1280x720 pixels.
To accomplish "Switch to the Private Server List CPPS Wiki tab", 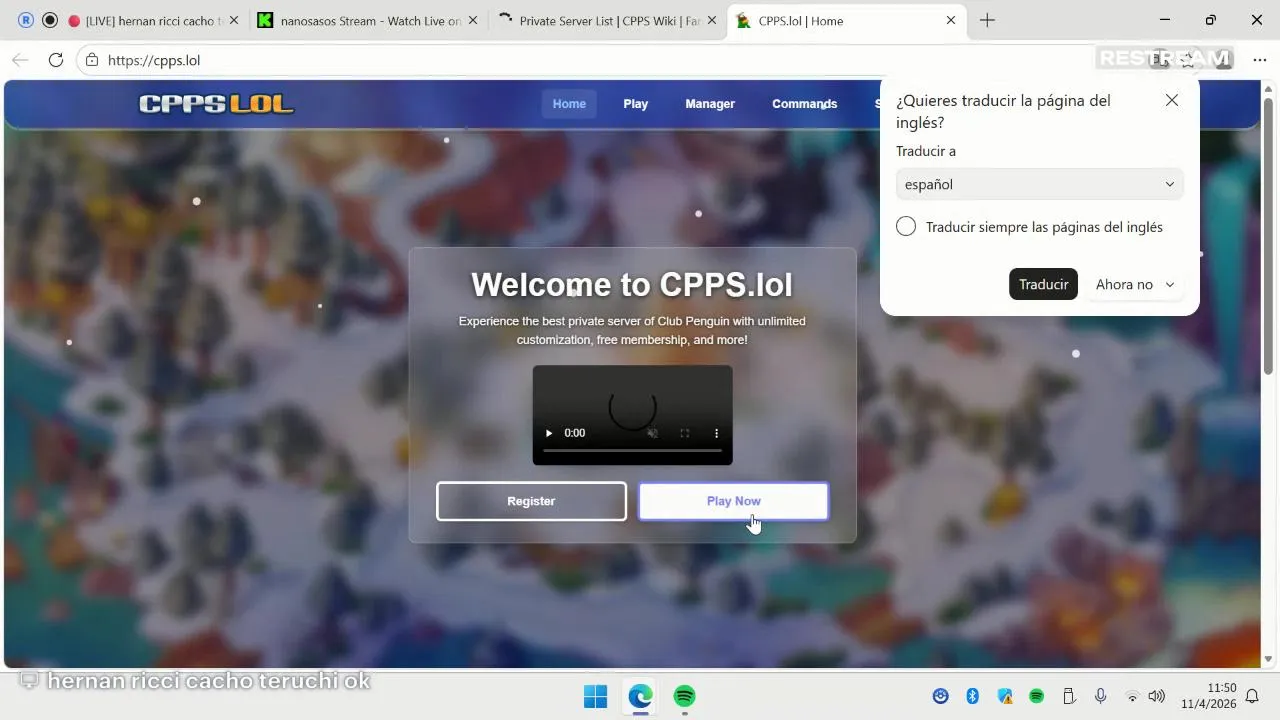I will (x=607, y=20).
